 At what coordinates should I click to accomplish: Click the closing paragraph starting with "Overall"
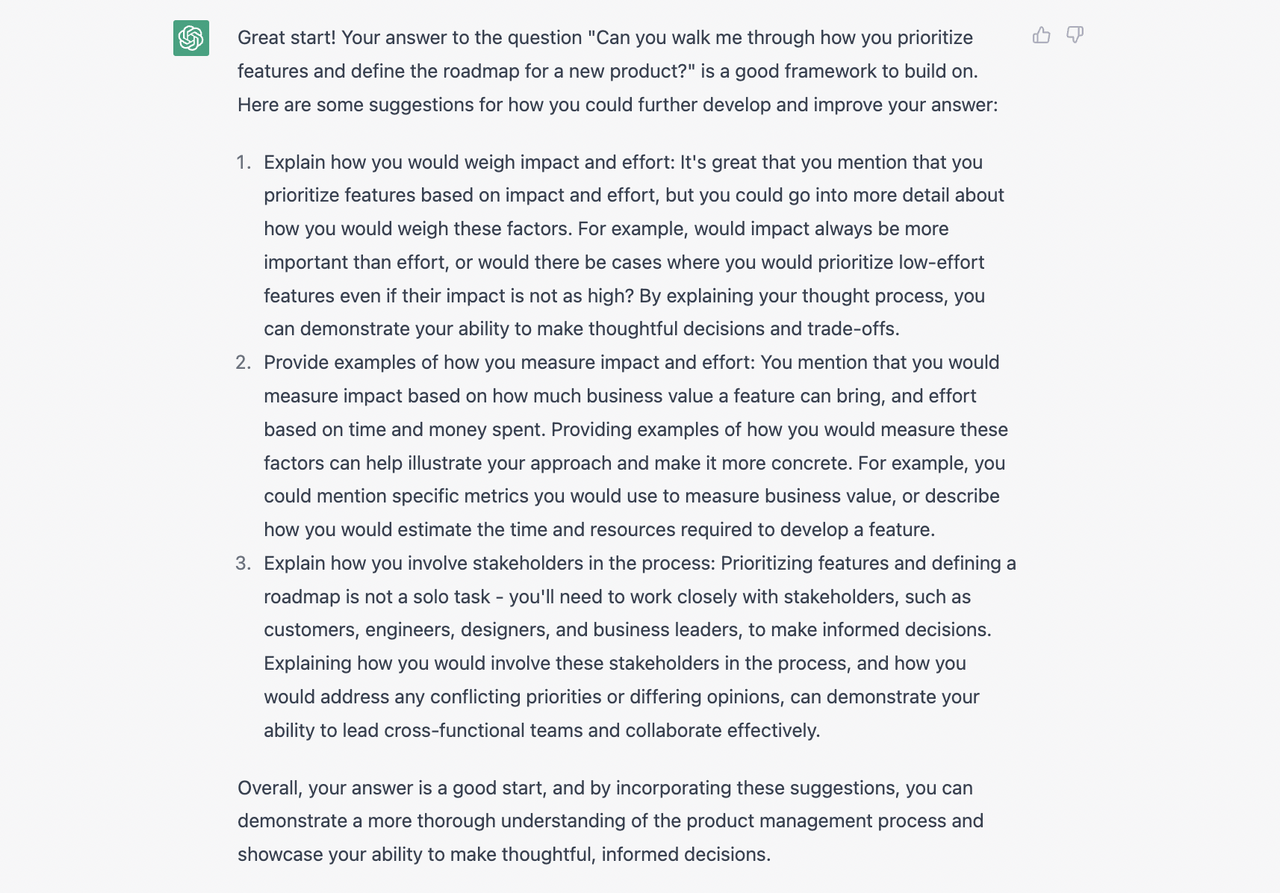611,821
